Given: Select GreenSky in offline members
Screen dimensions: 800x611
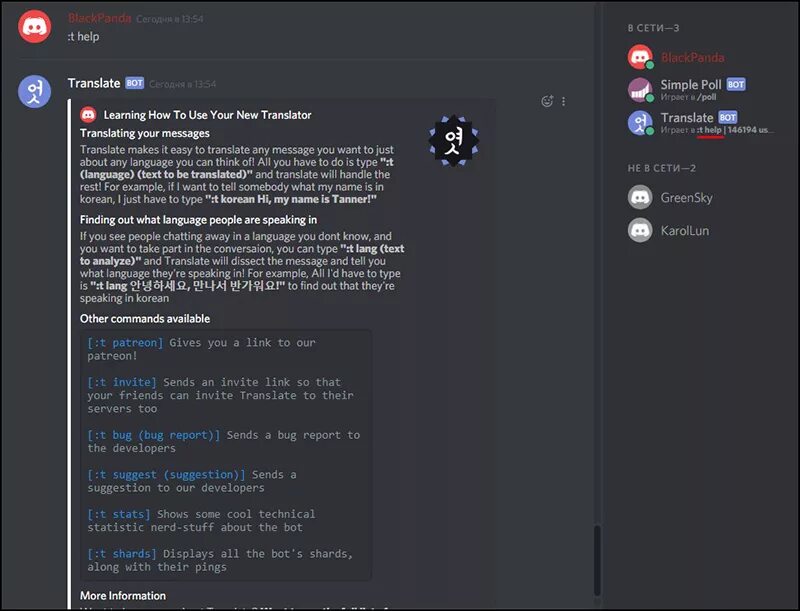Looking at the screenshot, I should tap(686, 198).
